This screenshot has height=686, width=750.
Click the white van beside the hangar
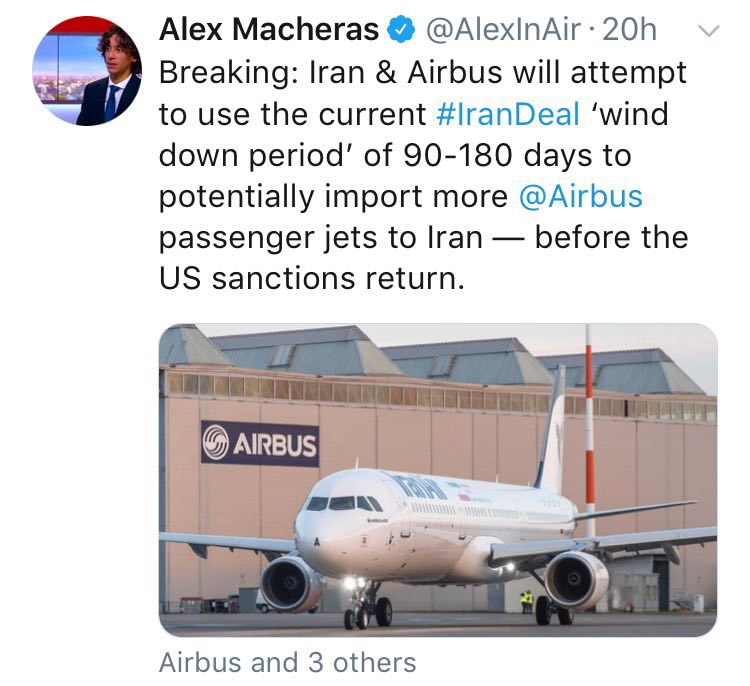pos(264,601)
